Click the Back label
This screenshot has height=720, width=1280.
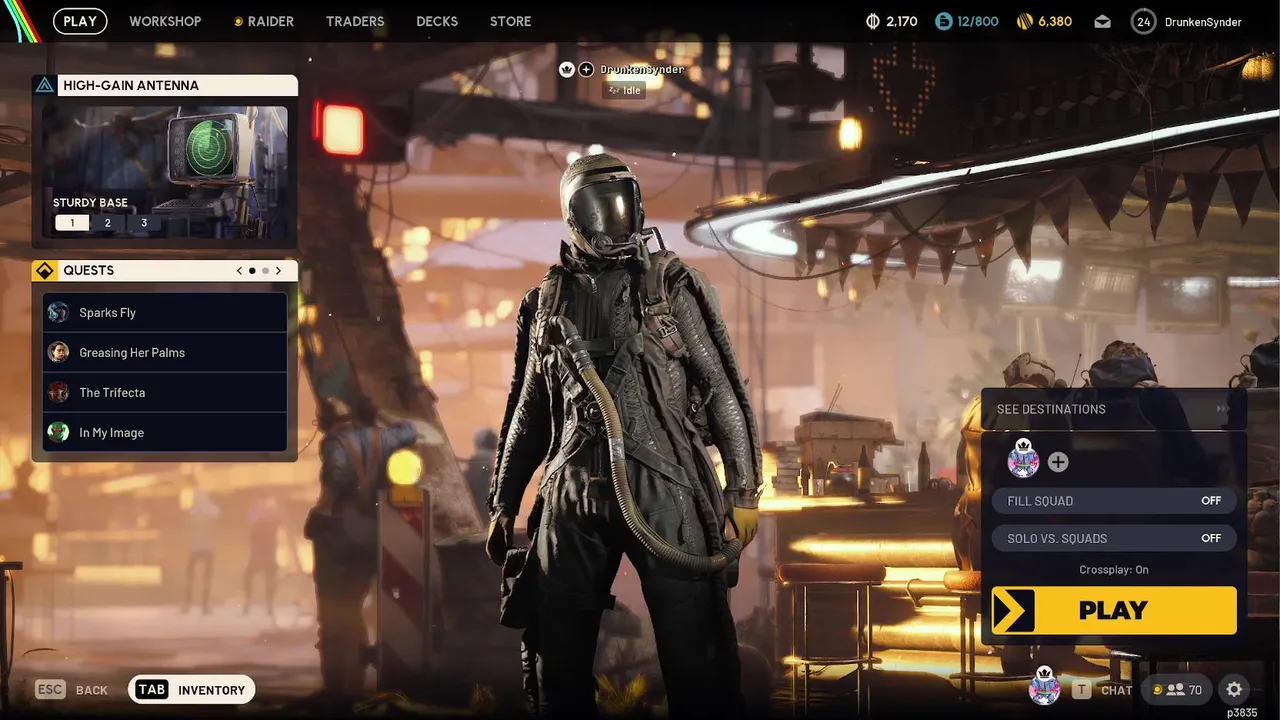[92, 690]
